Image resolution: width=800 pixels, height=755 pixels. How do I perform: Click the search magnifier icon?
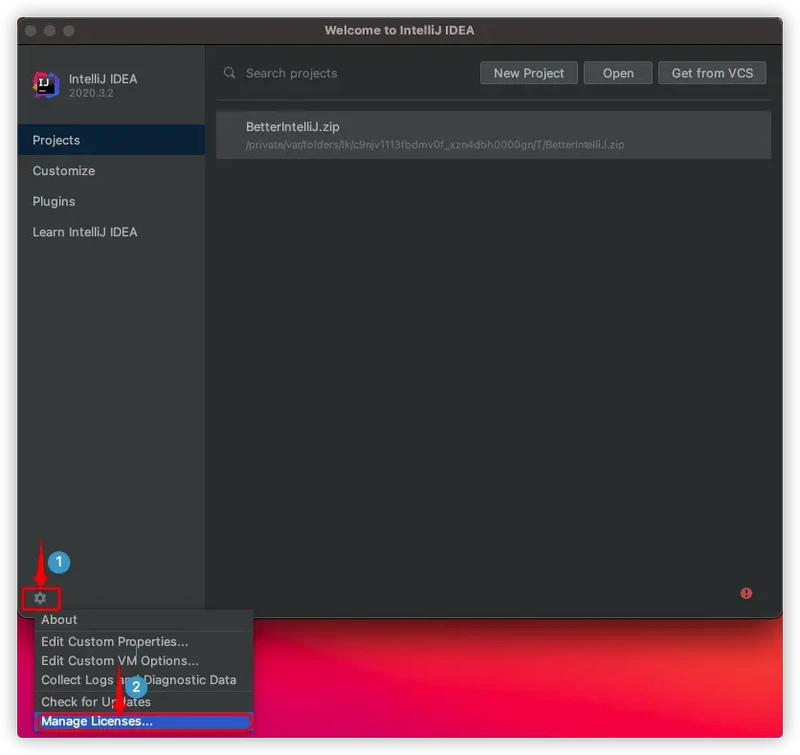pyautogui.click(x=230, y=72)
